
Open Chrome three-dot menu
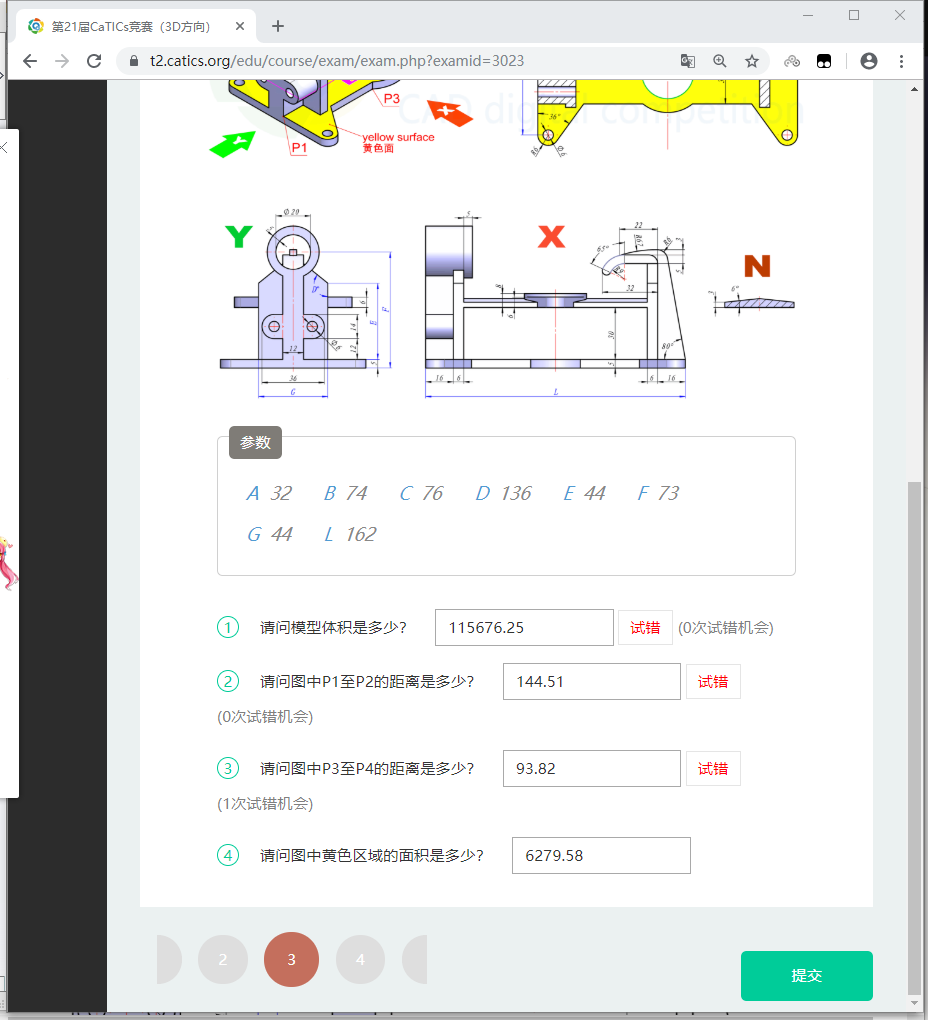click(x=902, y=61)
